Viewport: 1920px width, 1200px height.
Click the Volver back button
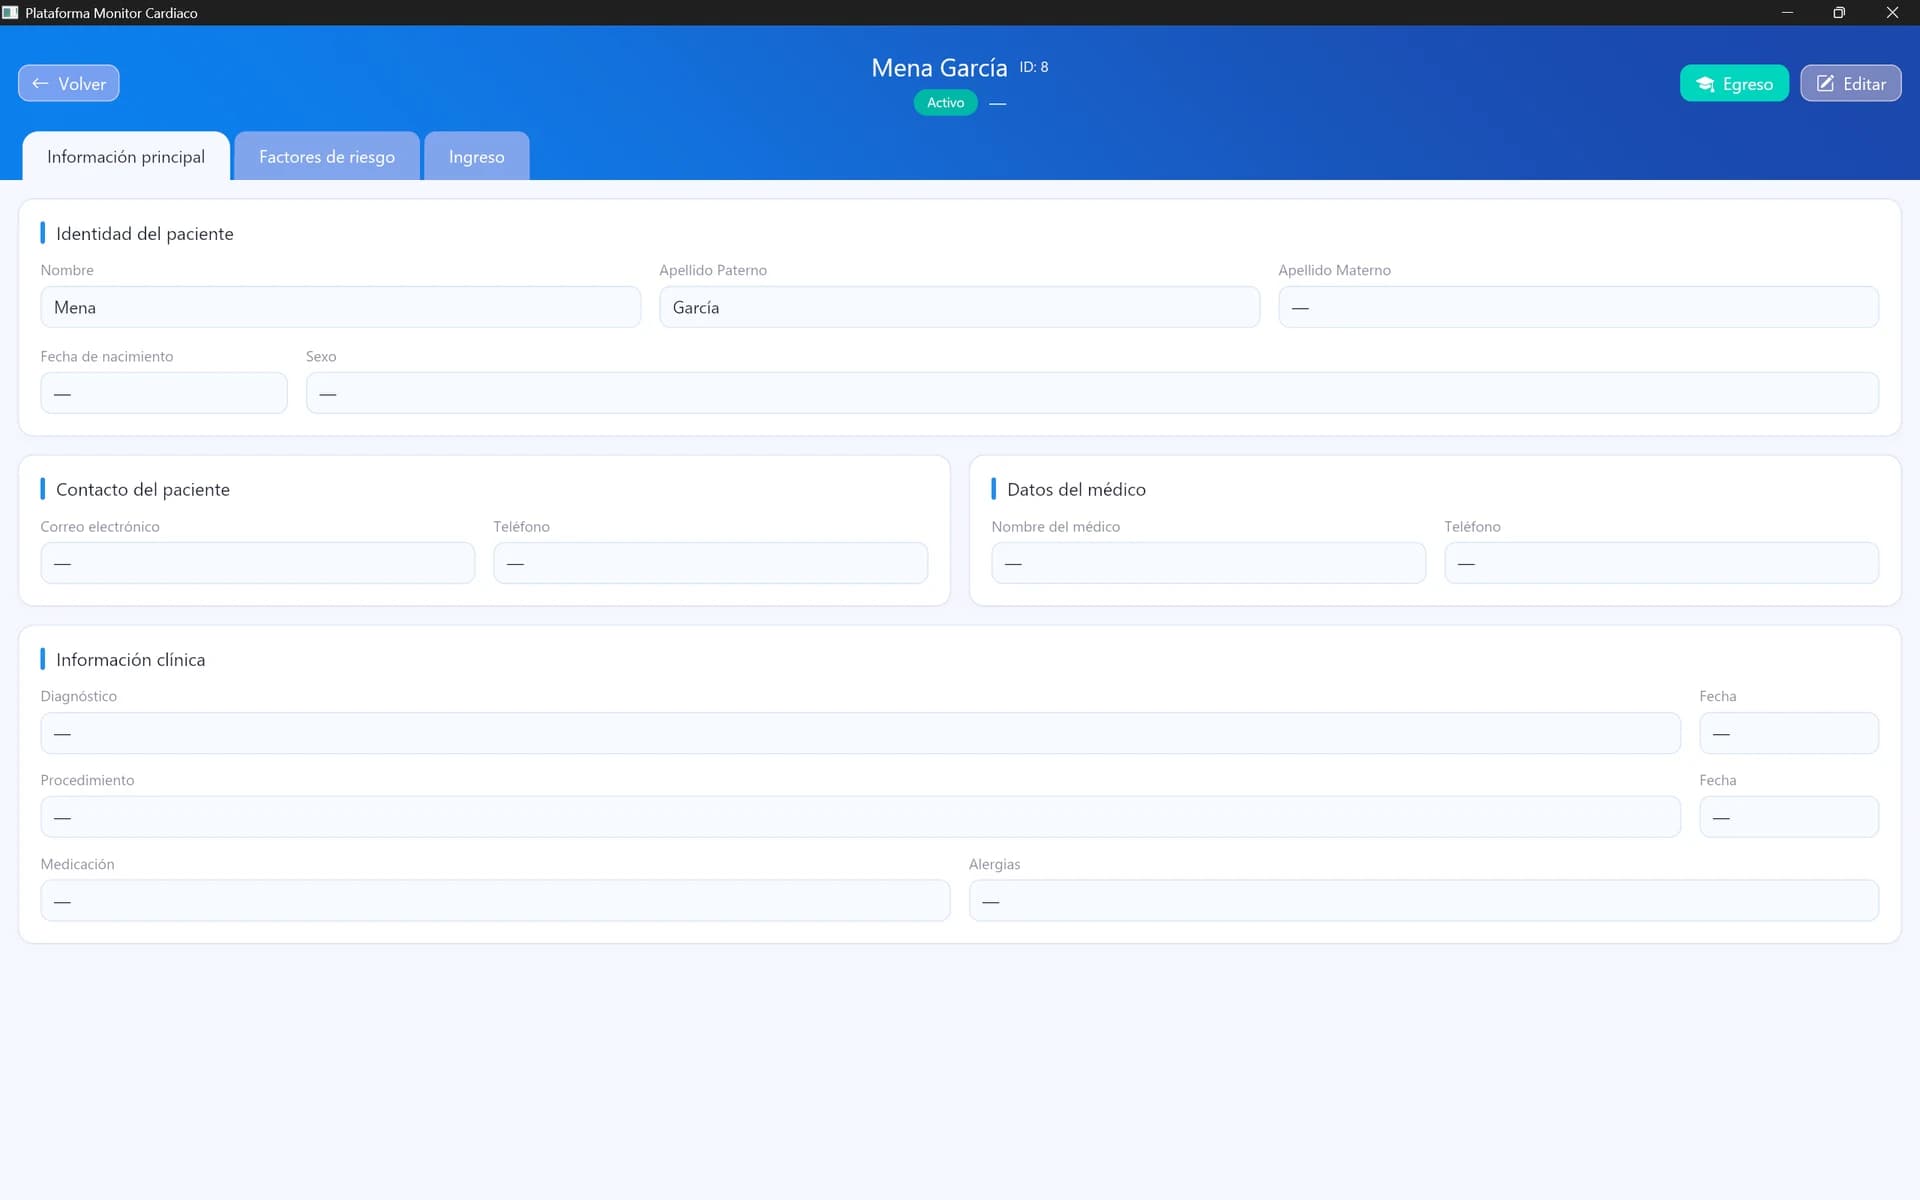point(68,83)
